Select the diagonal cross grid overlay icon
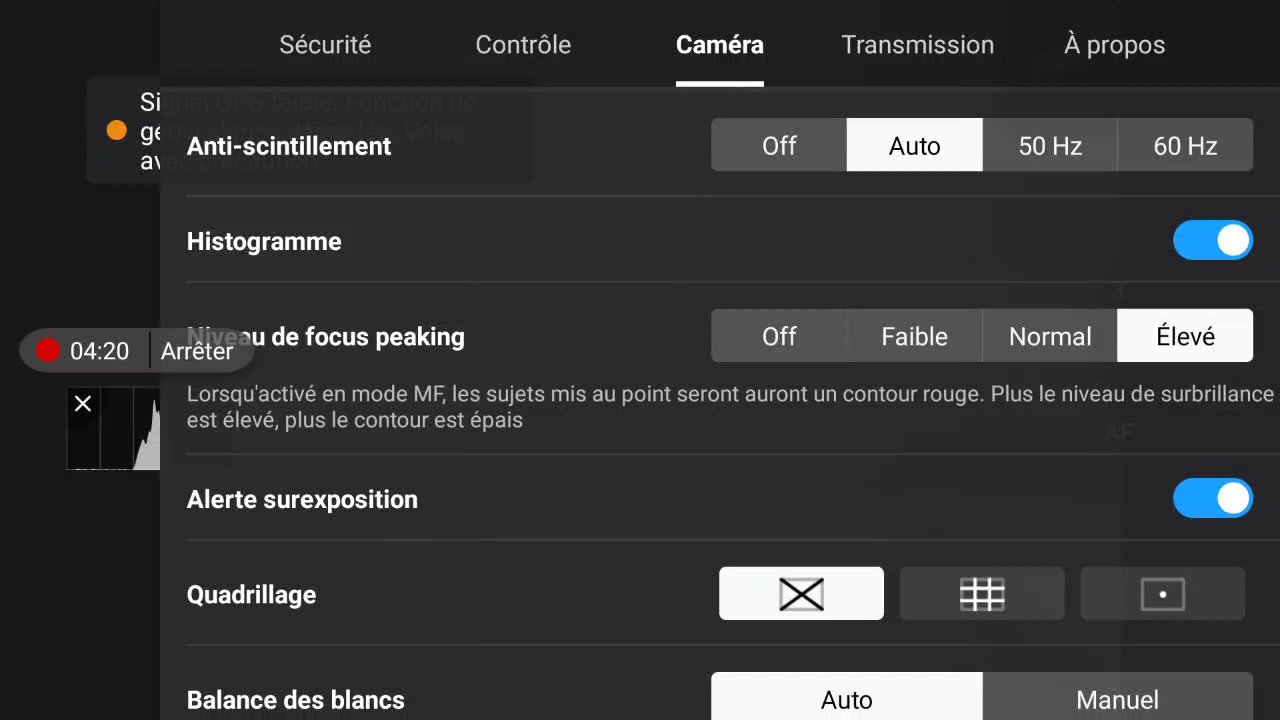1280x720 pixels. point(801,594)
